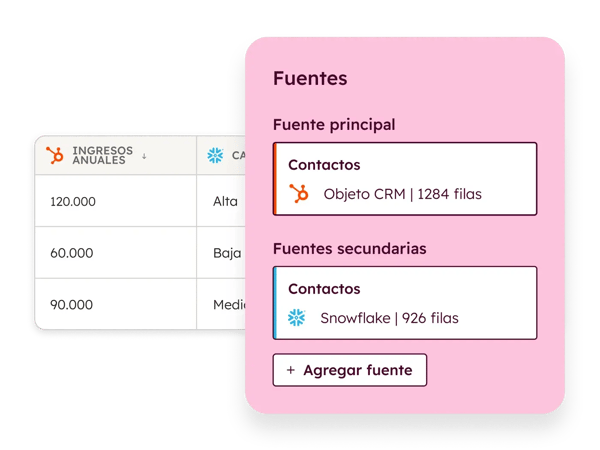Viewport: 600px width, 450px height.
Task: Click HubSpot icon in Ingresos Anuales header
Action: click(x=55, y=155)
